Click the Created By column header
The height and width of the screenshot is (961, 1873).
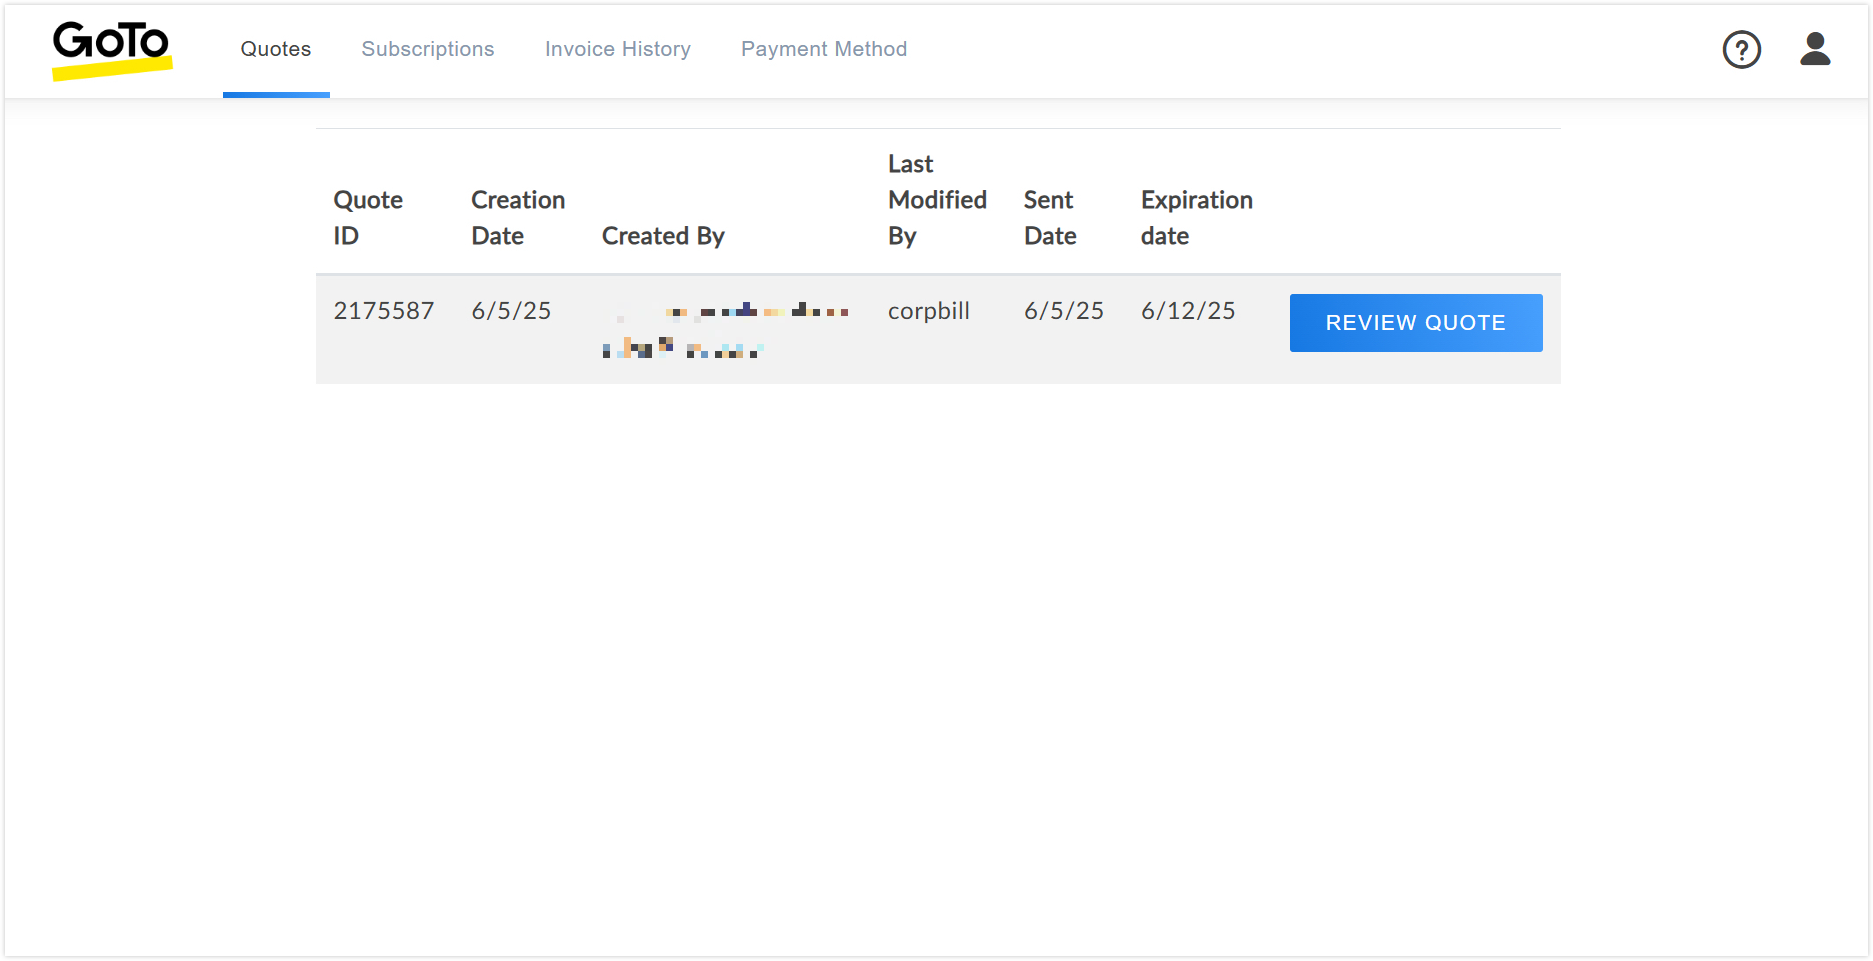(x=663, y=236)
